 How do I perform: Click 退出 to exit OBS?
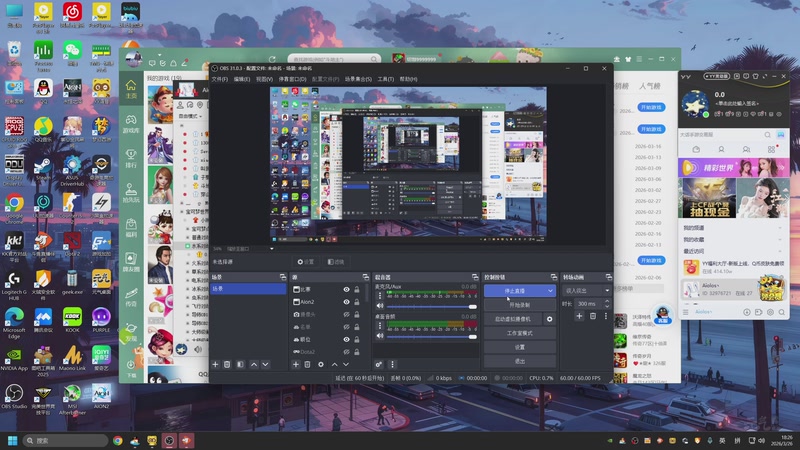(519, 361)
